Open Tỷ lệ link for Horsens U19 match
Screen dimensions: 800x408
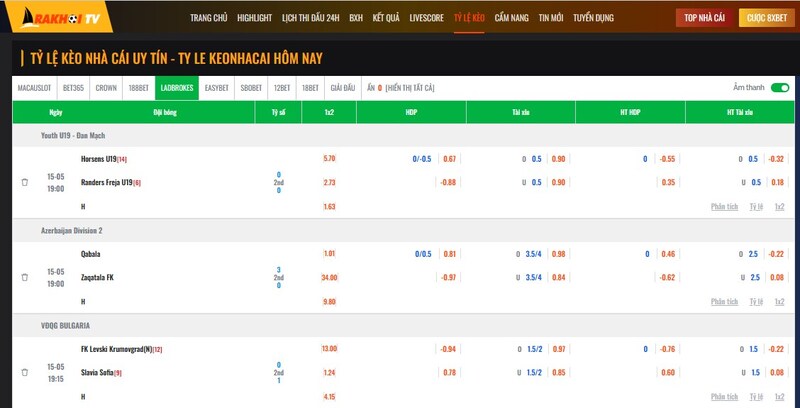(x=756, y=207)
